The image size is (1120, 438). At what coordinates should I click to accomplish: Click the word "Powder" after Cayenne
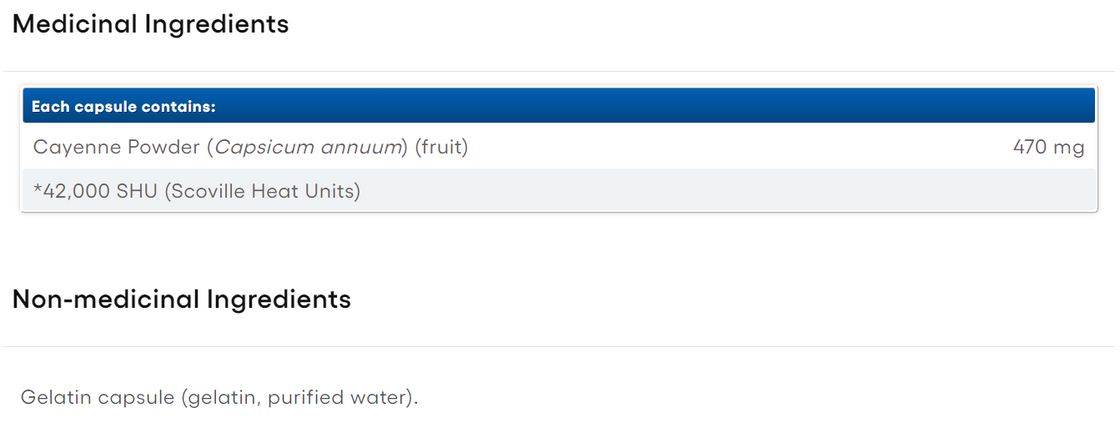(x=163, y=148)
